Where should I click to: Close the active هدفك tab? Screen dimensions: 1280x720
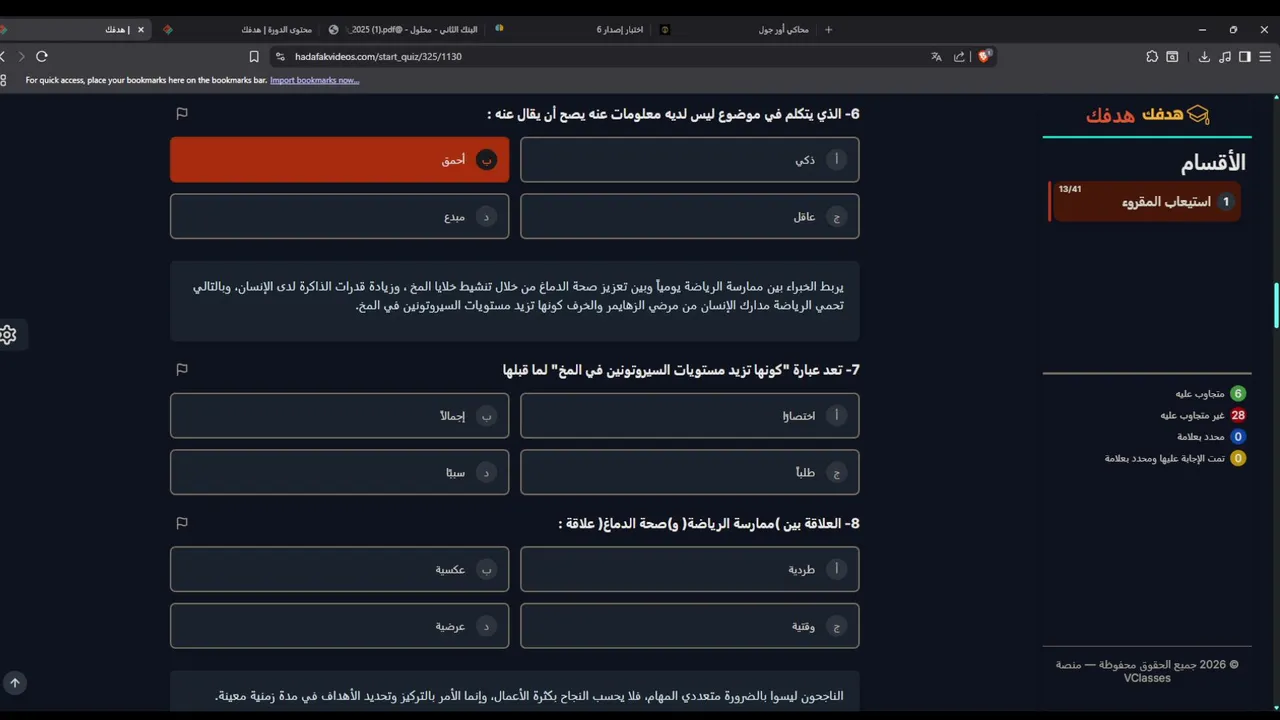coord(141,30)
